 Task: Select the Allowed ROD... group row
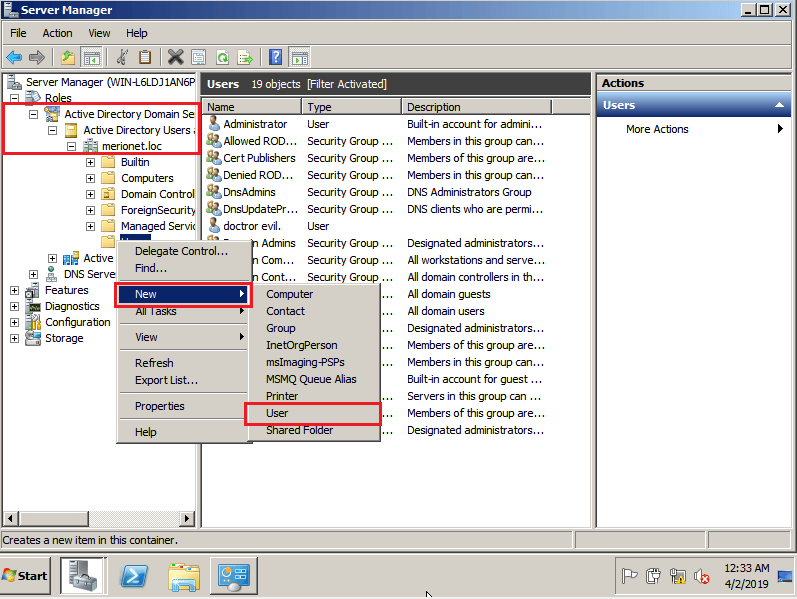(376, 141)
